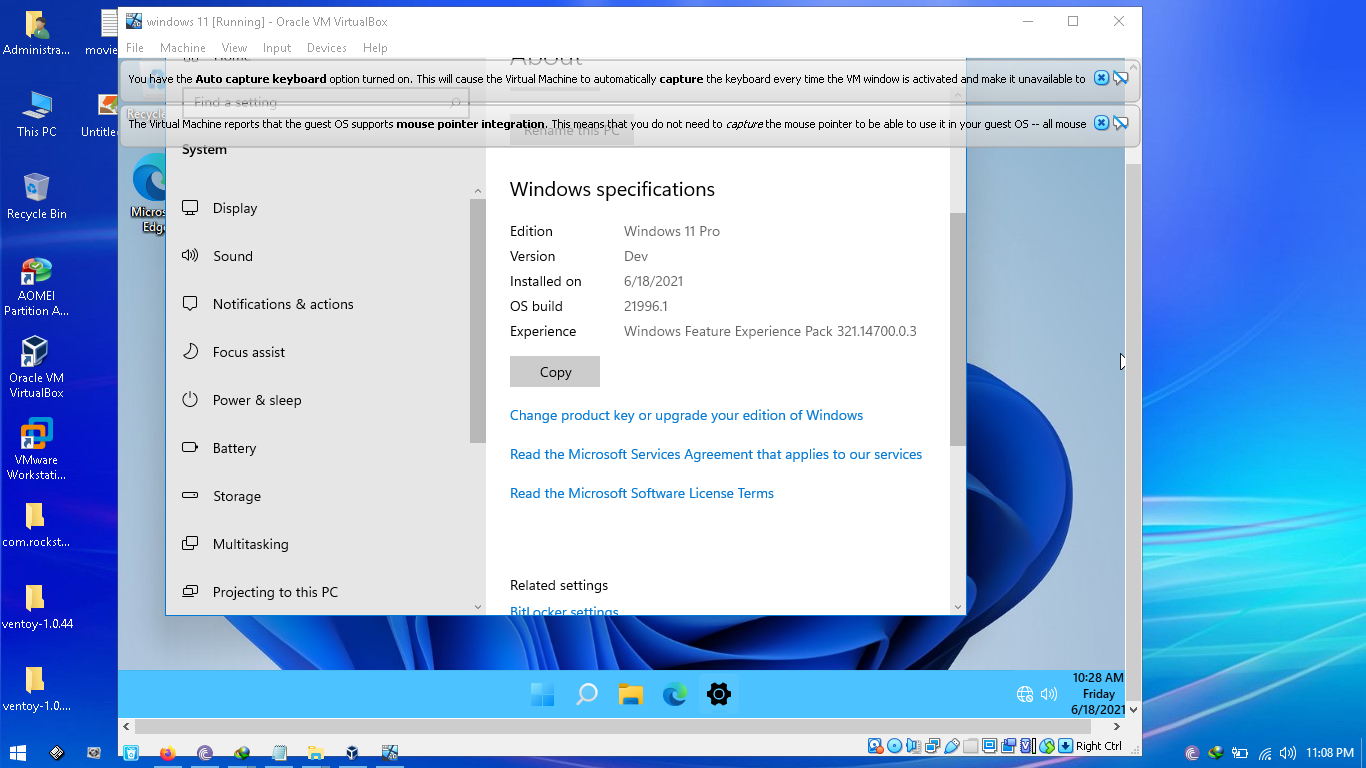
Task: Click the host tray battery icon
Action: coord(1240,753)
